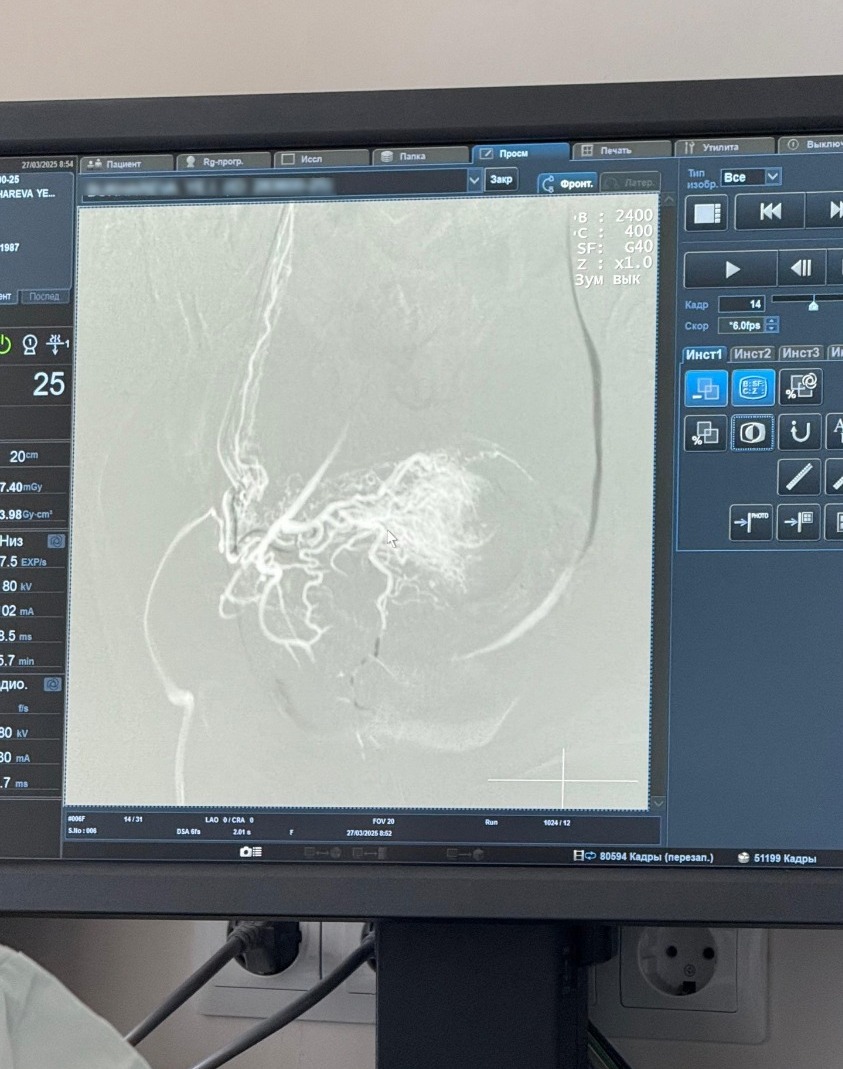Open the multi-image tile view icon

(x=707, y=213)
